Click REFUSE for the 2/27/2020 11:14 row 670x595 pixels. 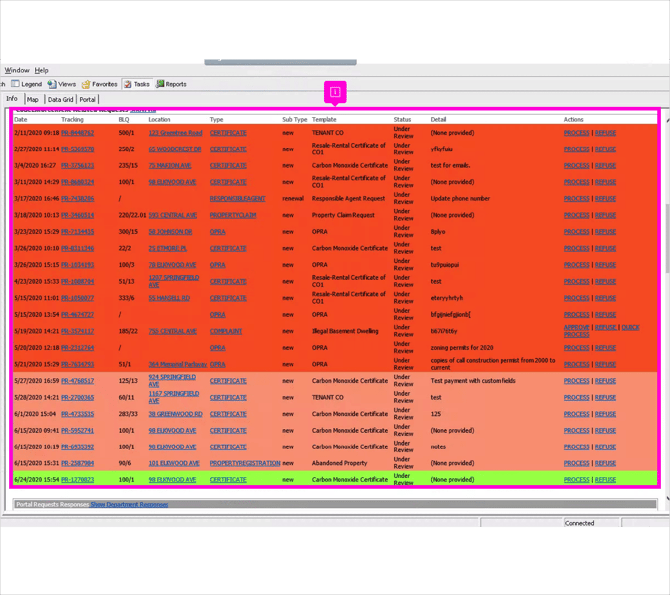[x=605, y=149]
